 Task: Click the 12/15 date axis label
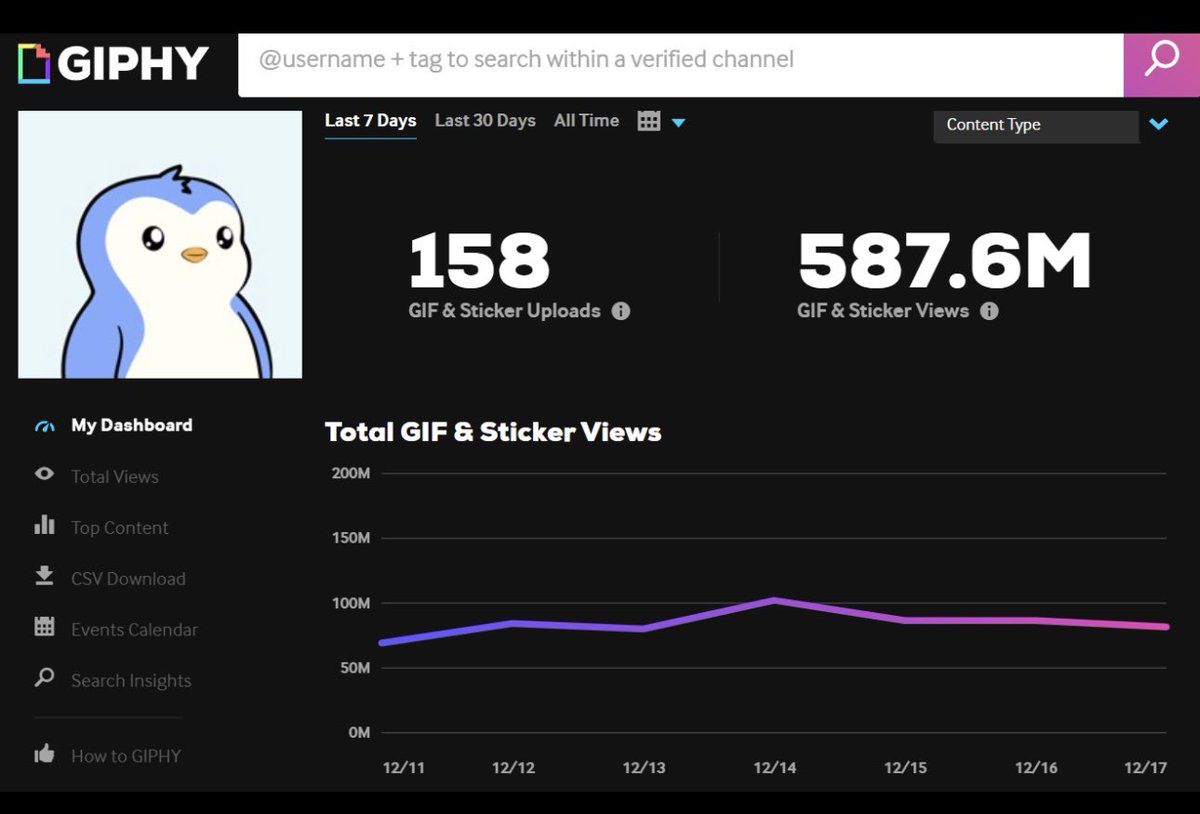[x=906, y=768]
